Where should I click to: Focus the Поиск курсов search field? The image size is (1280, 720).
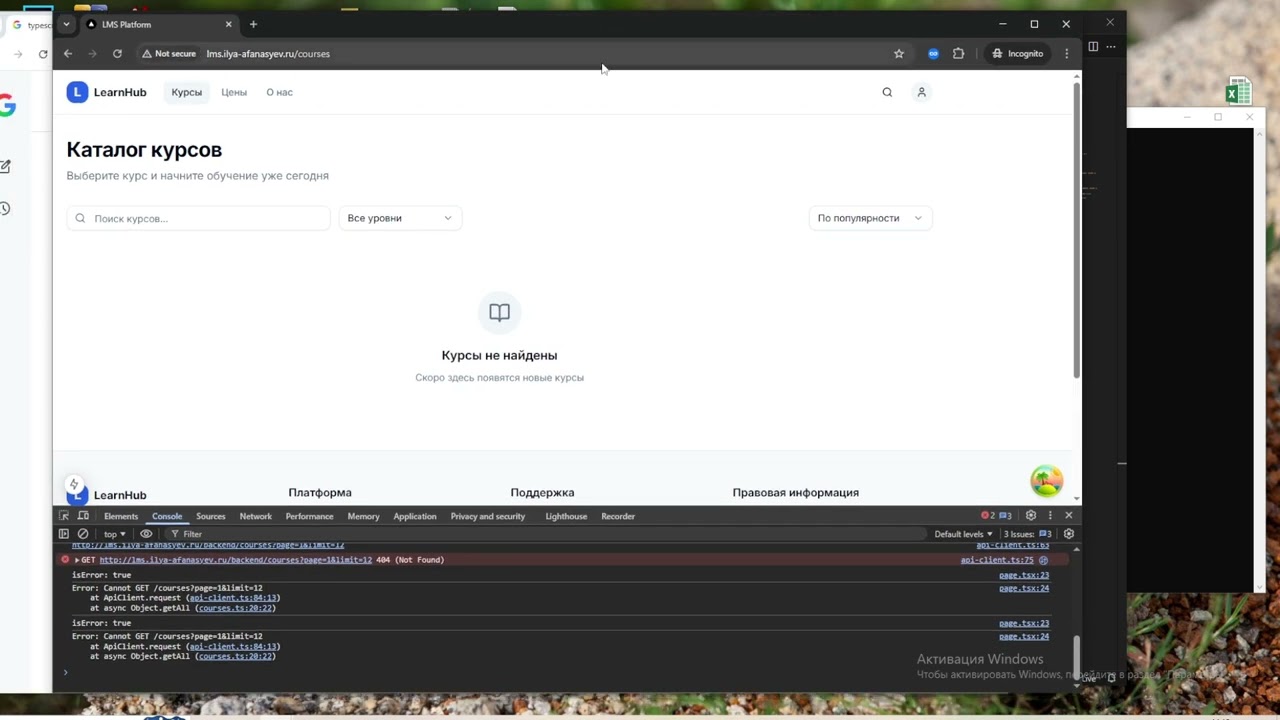(198, 218)
